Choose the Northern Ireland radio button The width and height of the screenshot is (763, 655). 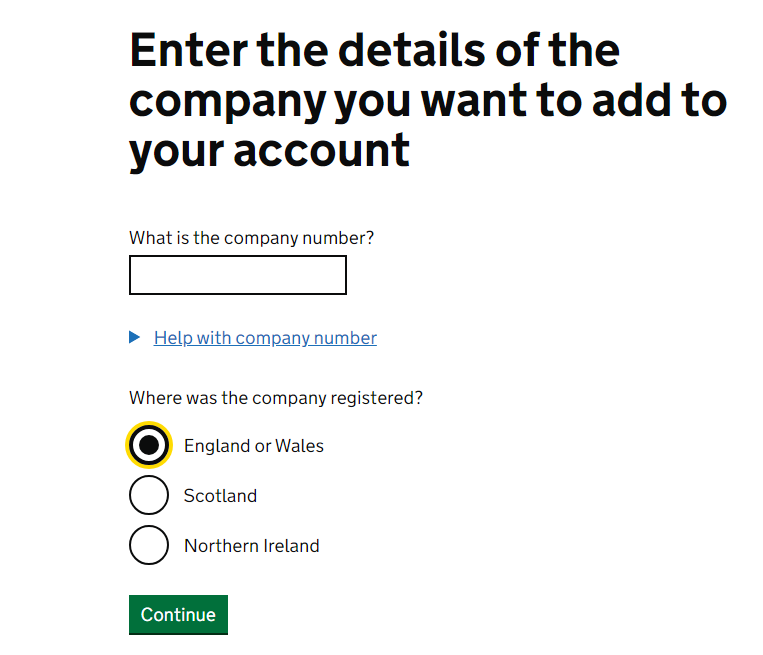[149, 546]
